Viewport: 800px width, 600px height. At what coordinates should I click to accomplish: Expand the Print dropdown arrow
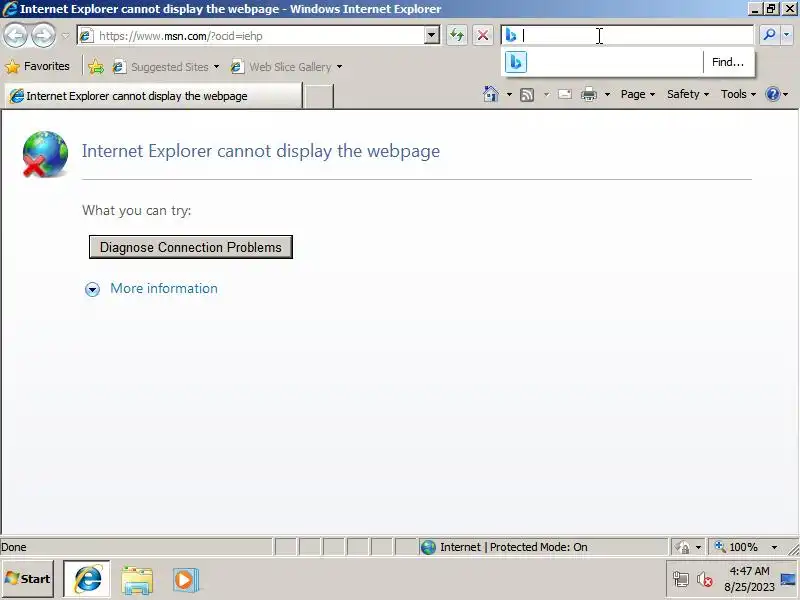pyautogui.click(x=607, y=94)
